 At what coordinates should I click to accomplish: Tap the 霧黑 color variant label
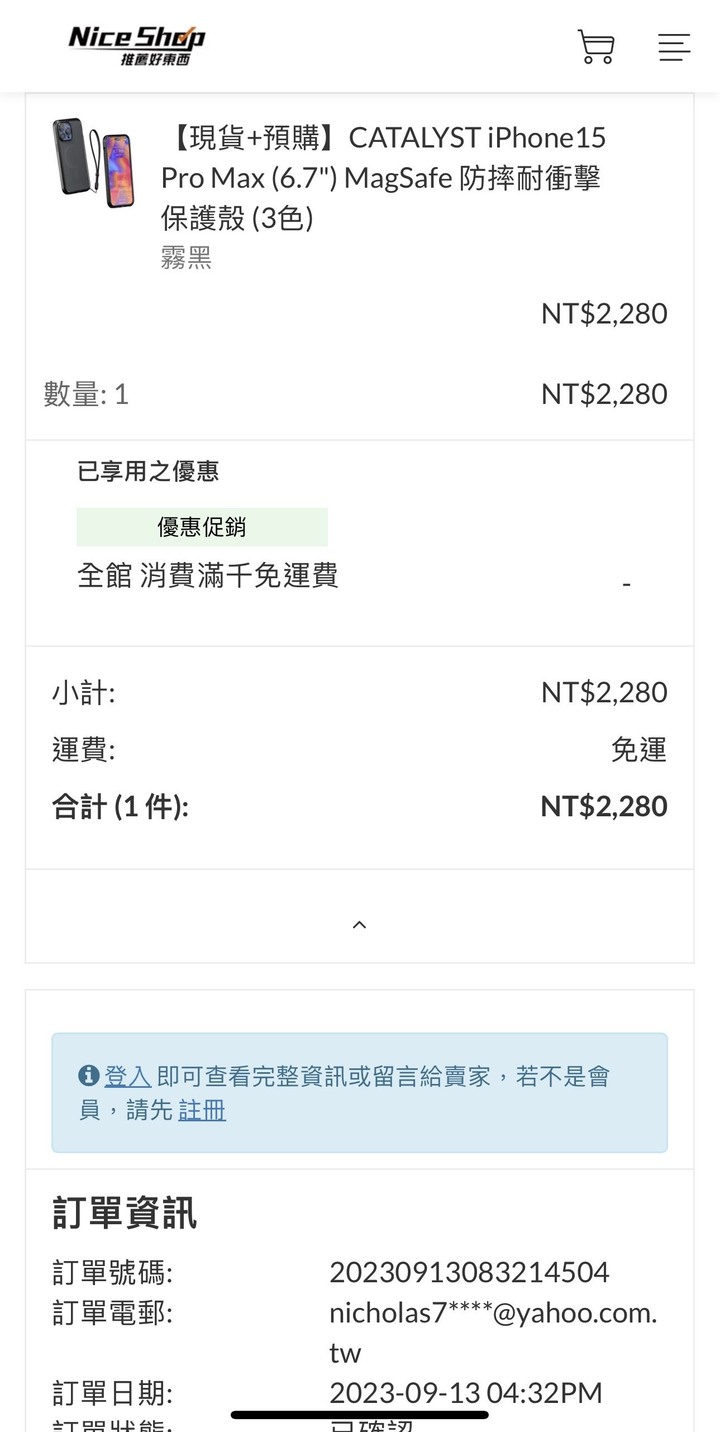(x=186, y=258)
